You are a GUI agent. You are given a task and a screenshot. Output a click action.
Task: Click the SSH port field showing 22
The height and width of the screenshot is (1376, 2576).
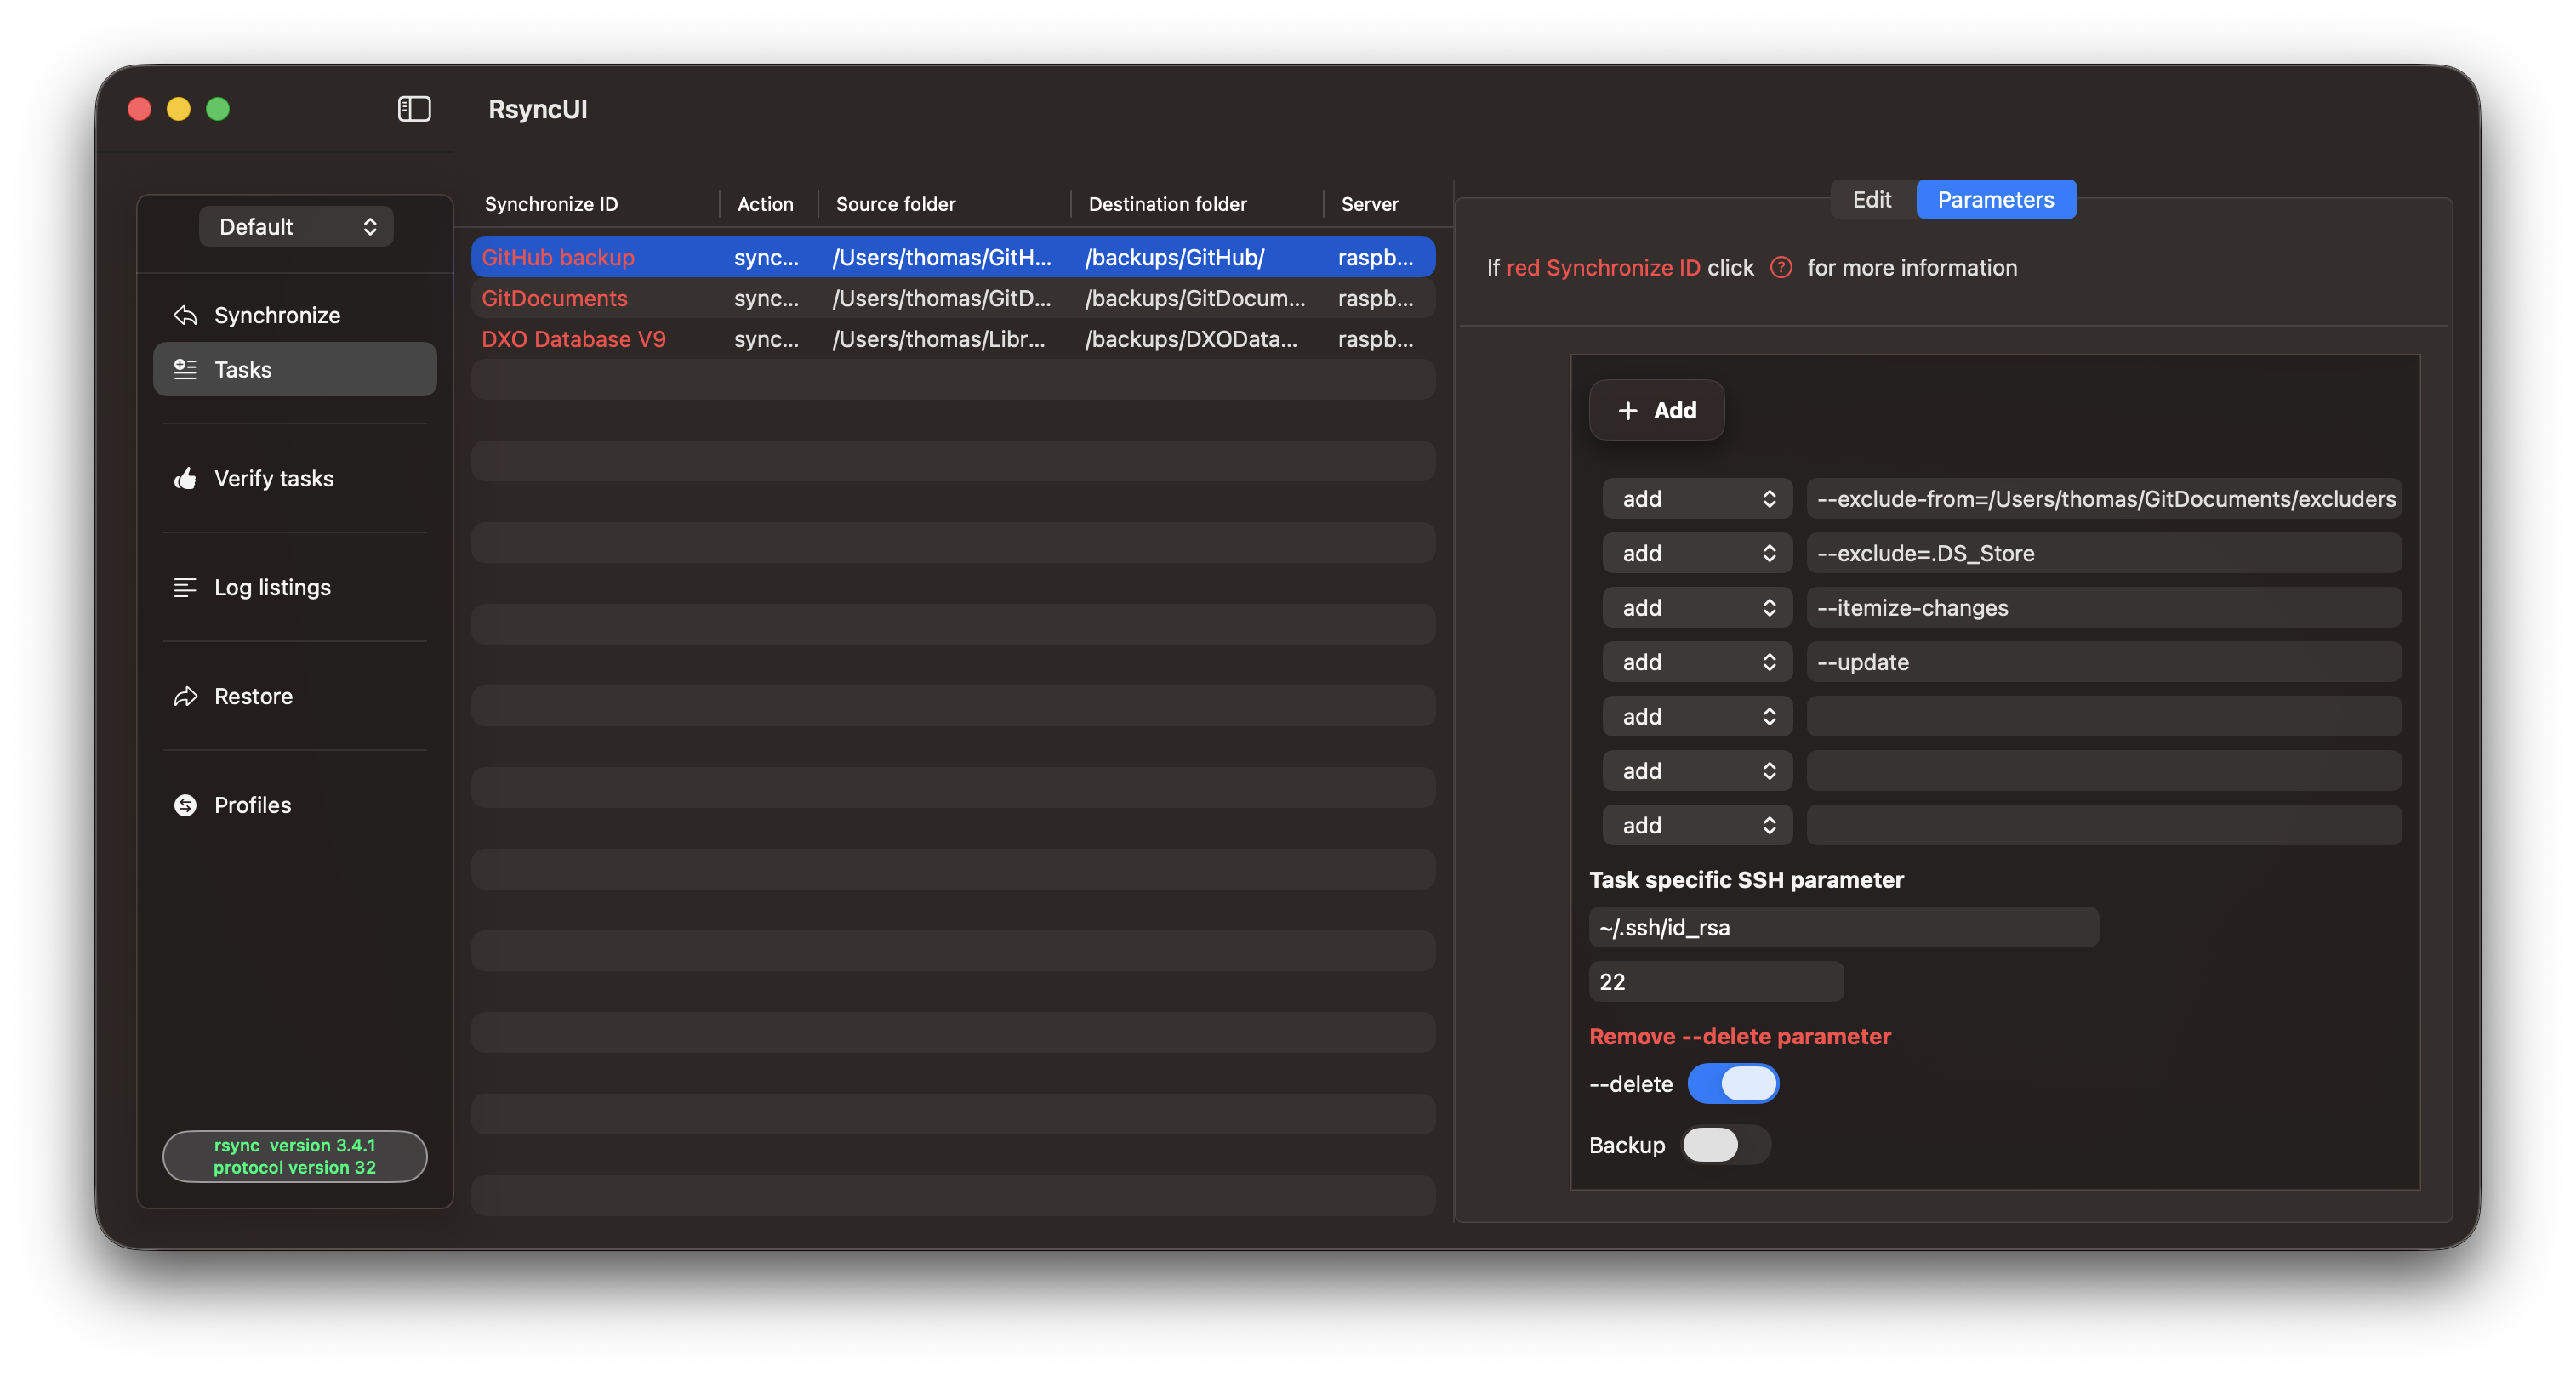click(1715, 981)
